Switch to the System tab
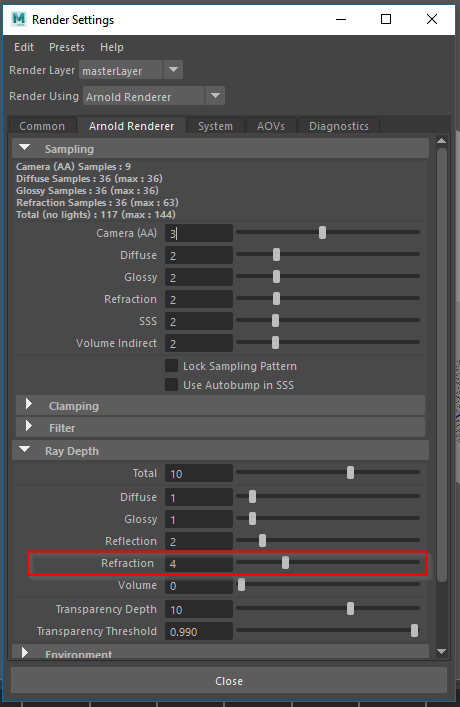Image resolution: width=460 pixels, height=707 pixels. tap(216, 126)
